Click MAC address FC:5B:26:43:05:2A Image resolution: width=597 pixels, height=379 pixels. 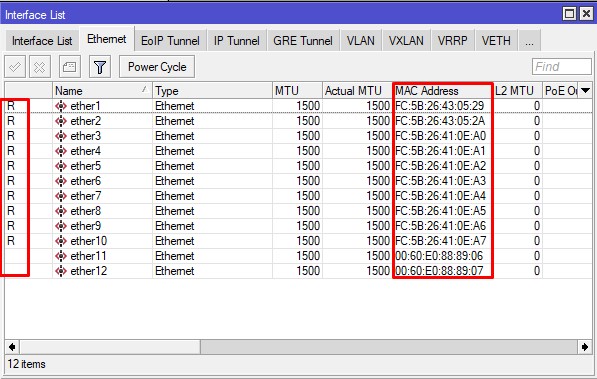(440, 121)
